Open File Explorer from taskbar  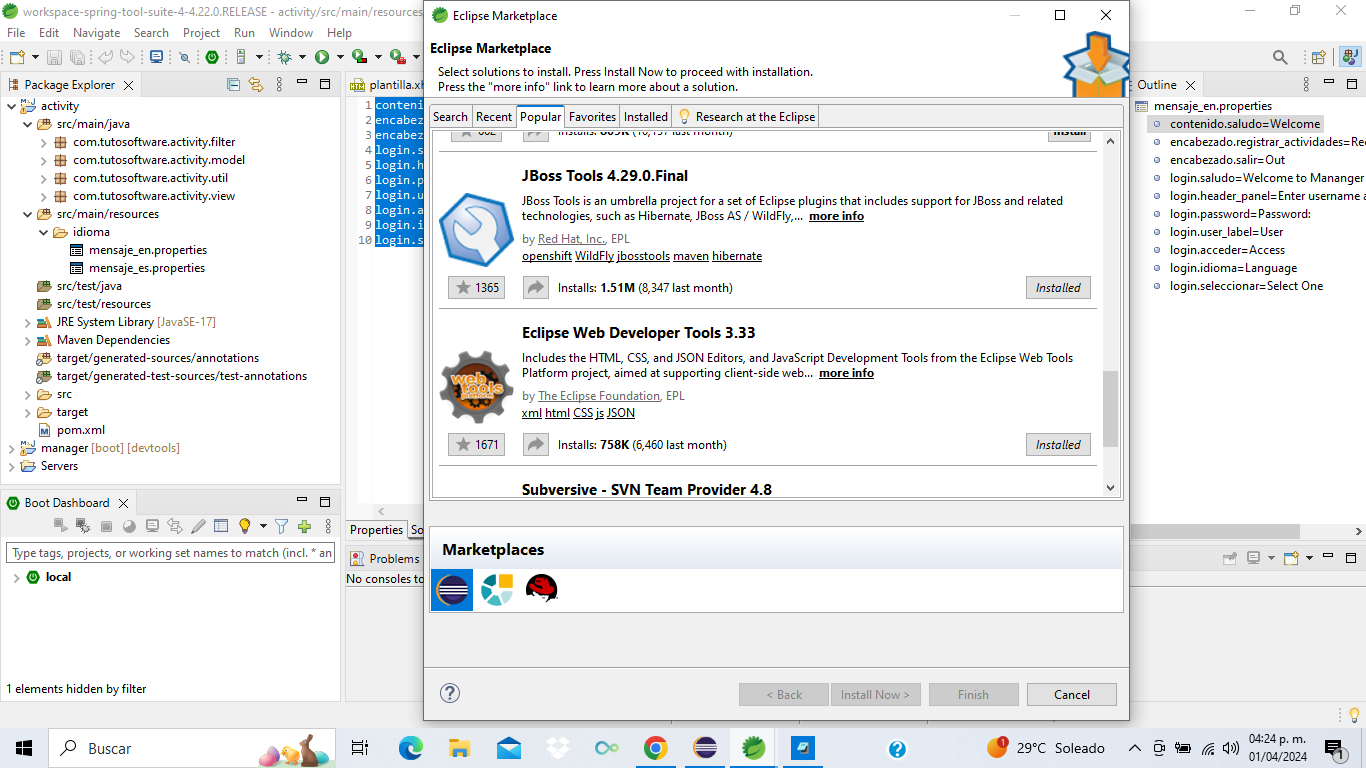460,748
